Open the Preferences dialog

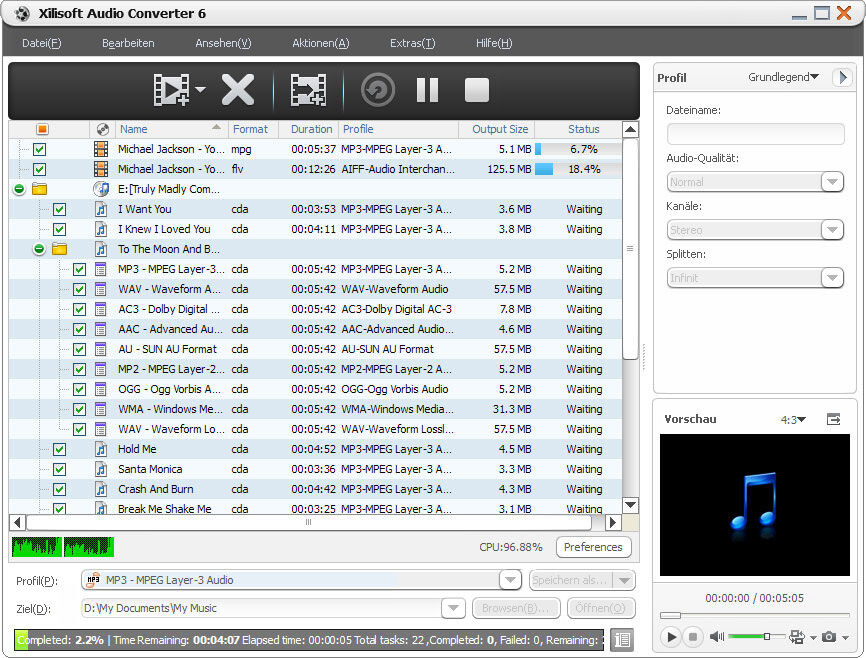[x=593, y=547]
